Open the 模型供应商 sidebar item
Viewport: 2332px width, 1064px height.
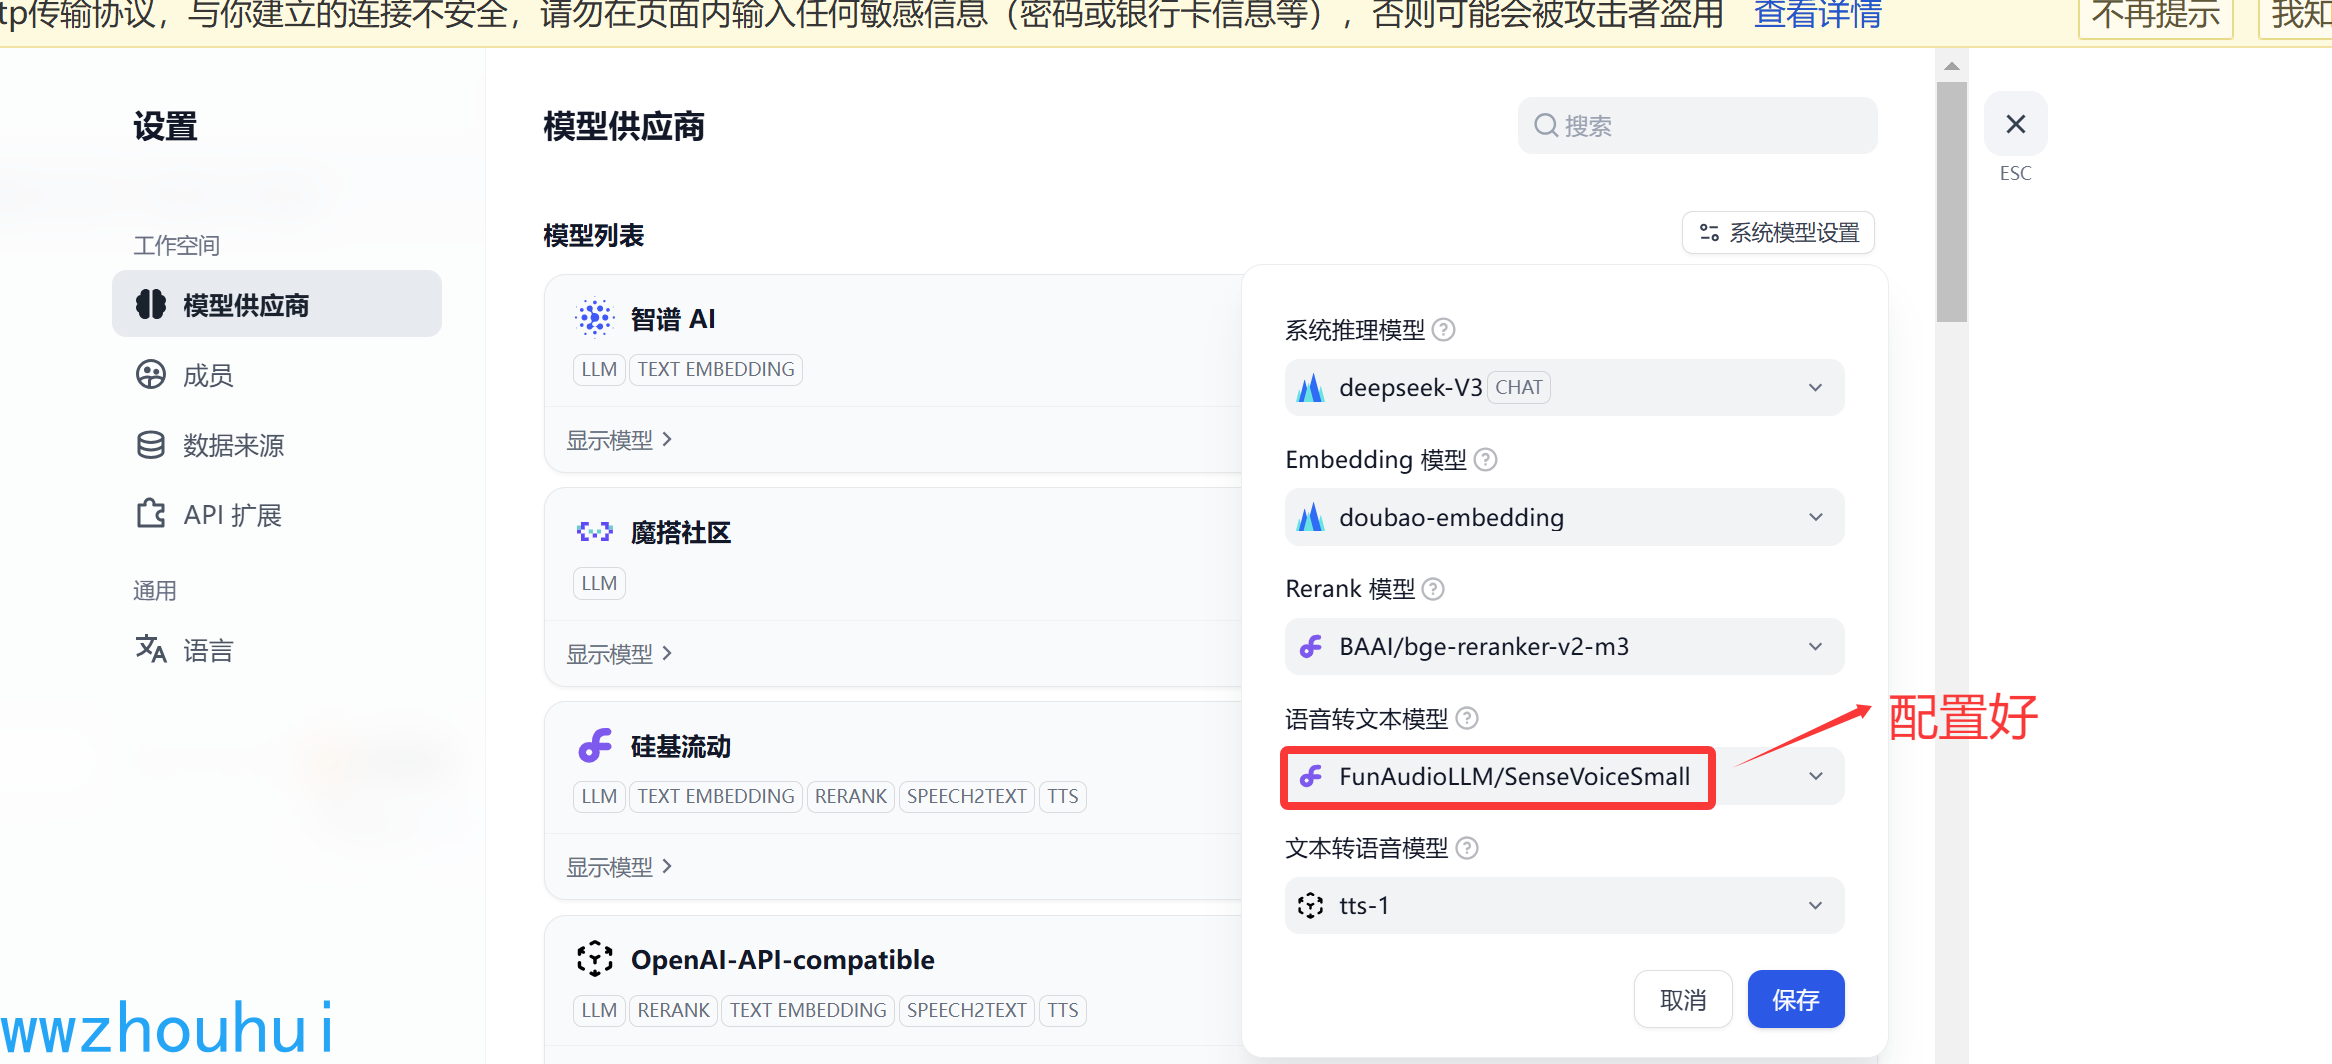coord(277,304)
